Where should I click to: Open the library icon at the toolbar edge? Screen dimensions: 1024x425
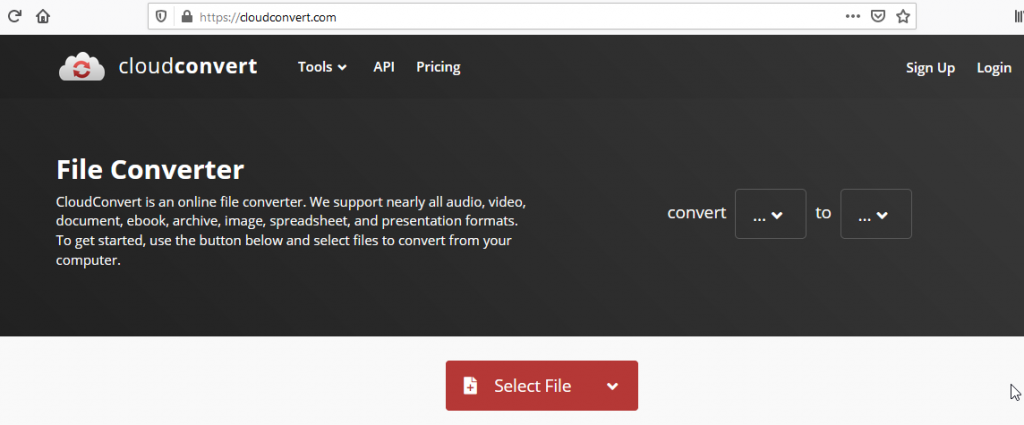[x=1019, y=17]
